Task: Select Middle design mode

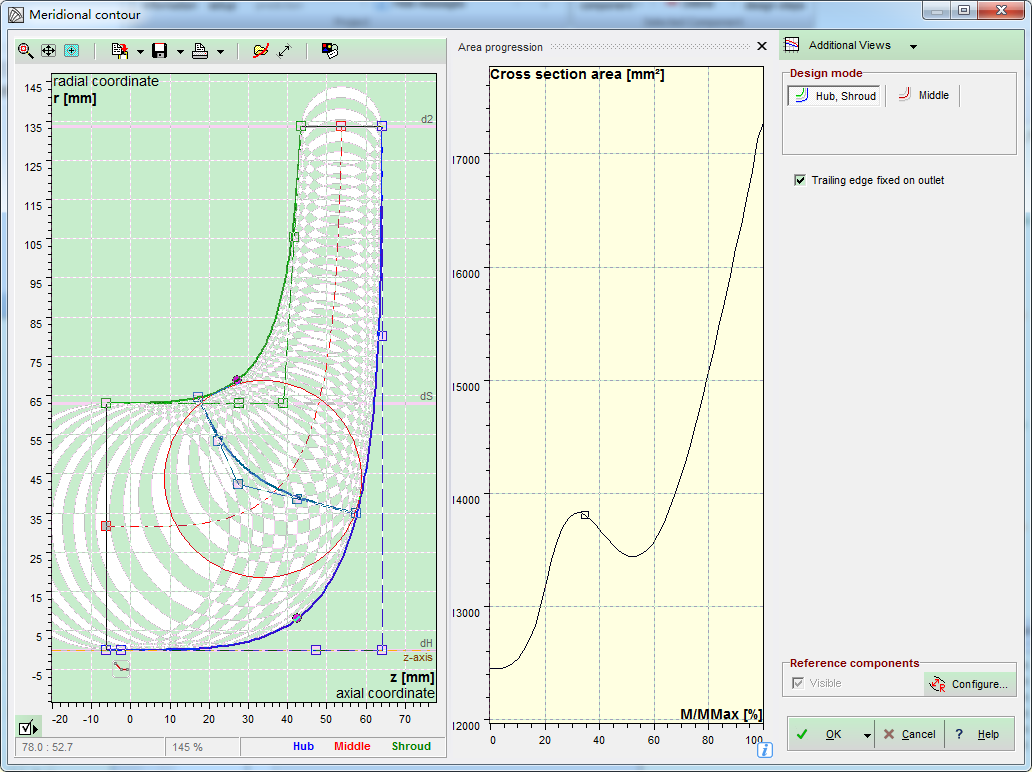Action: pos(922,95)
